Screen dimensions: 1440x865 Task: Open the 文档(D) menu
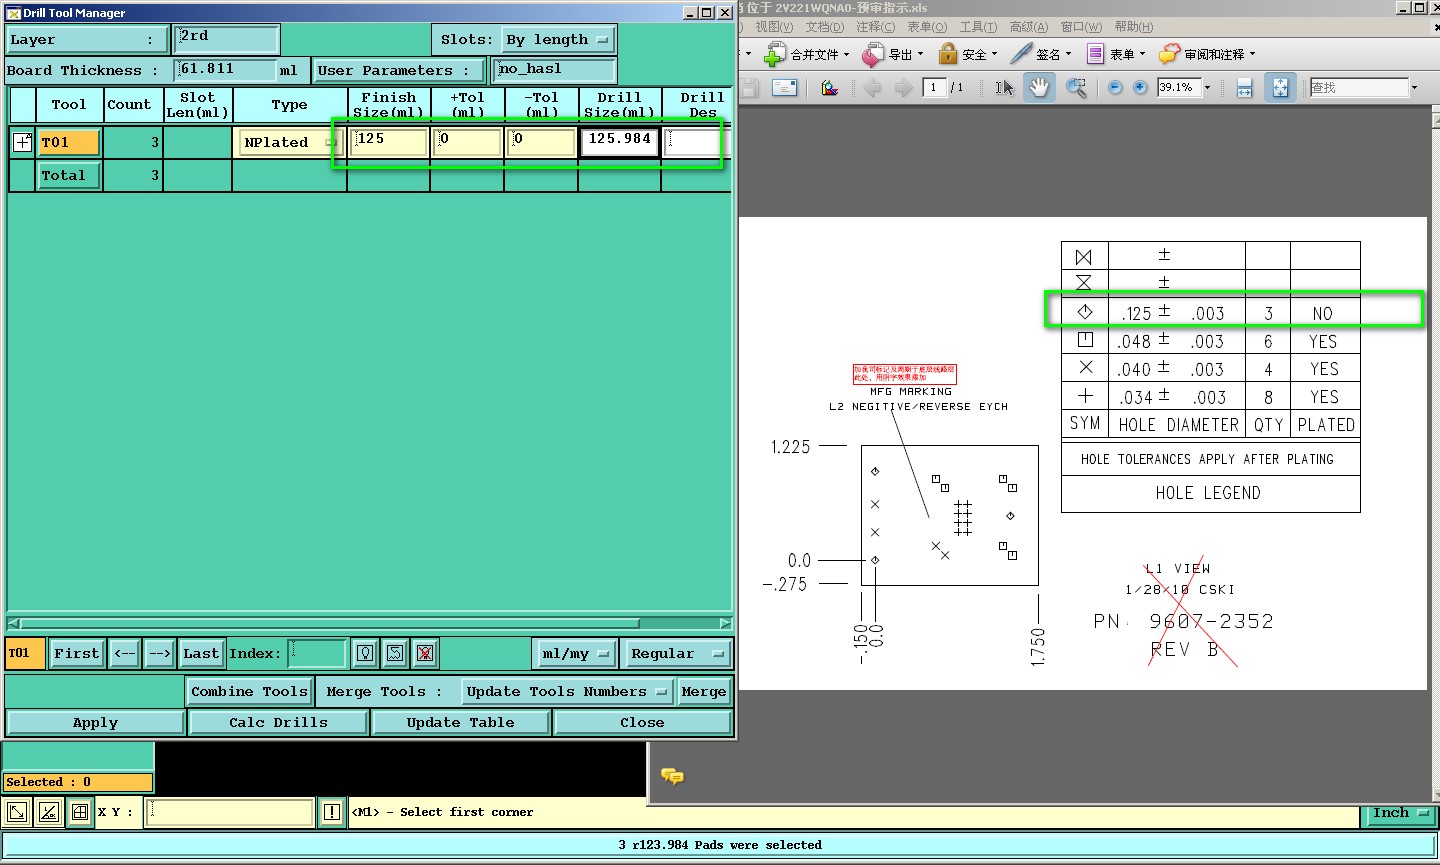coord(825,27)
